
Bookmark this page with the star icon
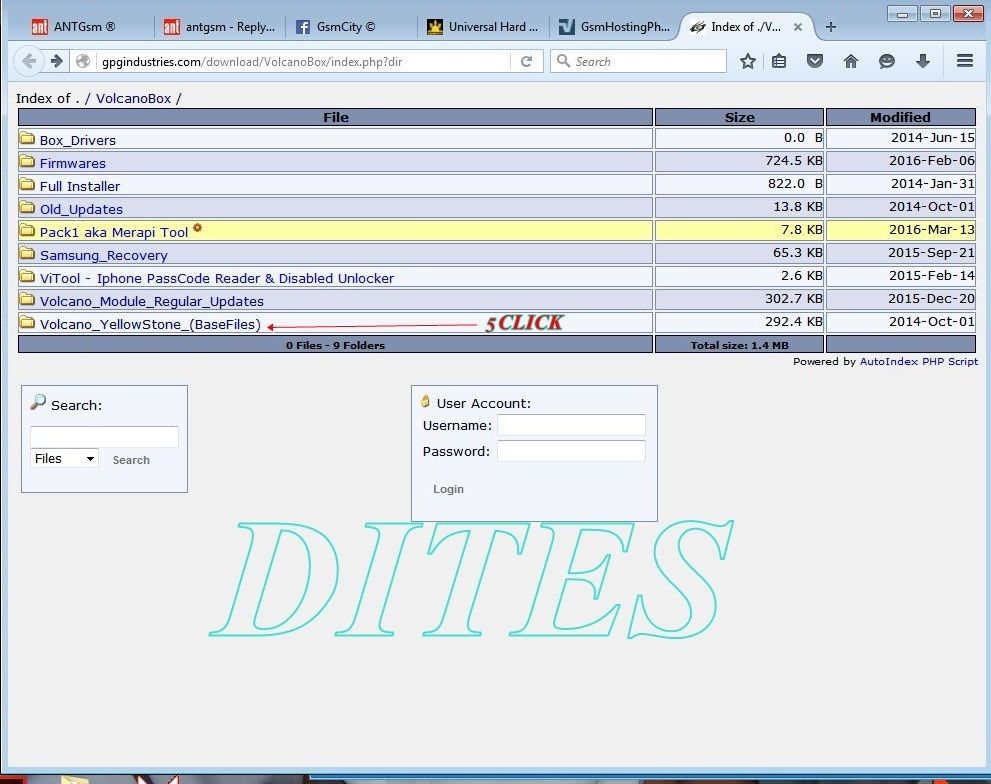click(x=748, y=61)
